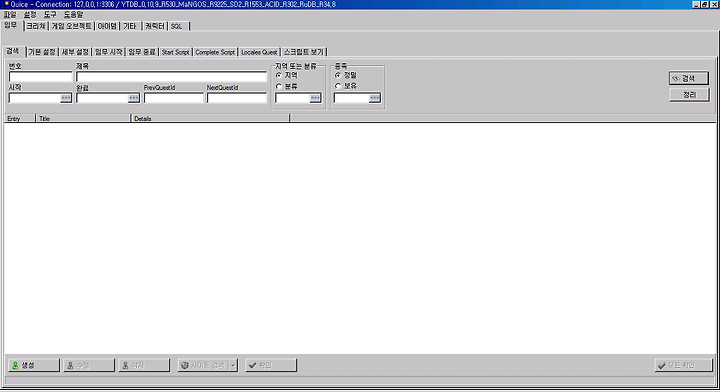Screen dimensions: 720x392
Task: Focus the 제목 title input field
Action: coord(171,77)
